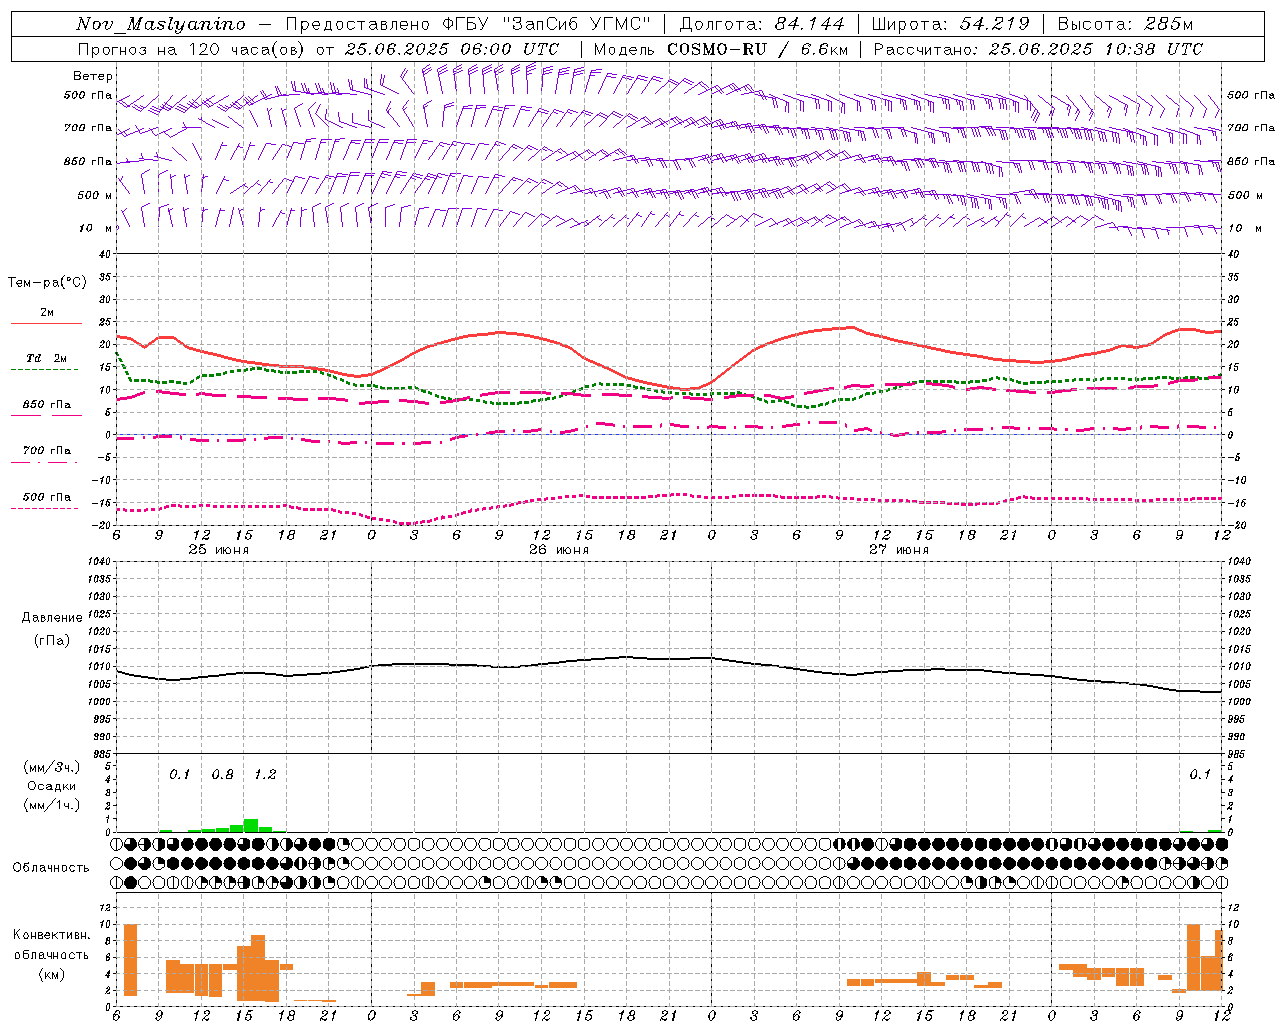The width and height of the screenshot is (1280, 1024).
Task: Click the 26 июня date label
Action: tap(559, 550)
